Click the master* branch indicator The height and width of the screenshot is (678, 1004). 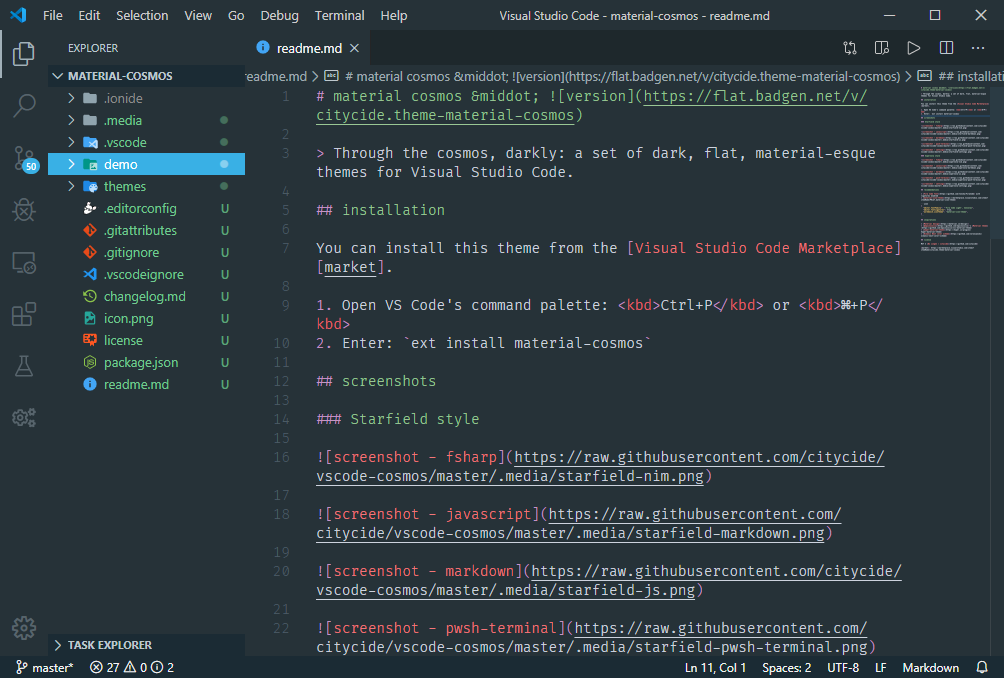pyautogui.click(x=45, y=668)
